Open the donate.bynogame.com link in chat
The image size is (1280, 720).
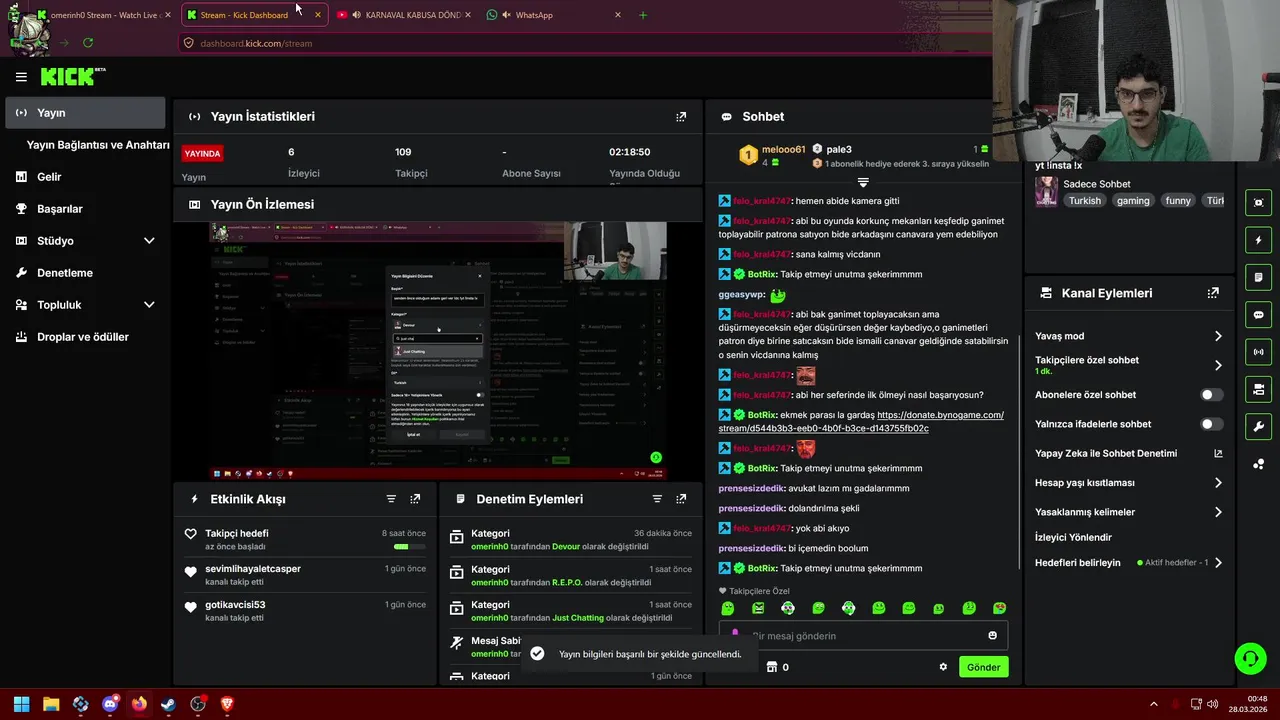click(861, 422)
